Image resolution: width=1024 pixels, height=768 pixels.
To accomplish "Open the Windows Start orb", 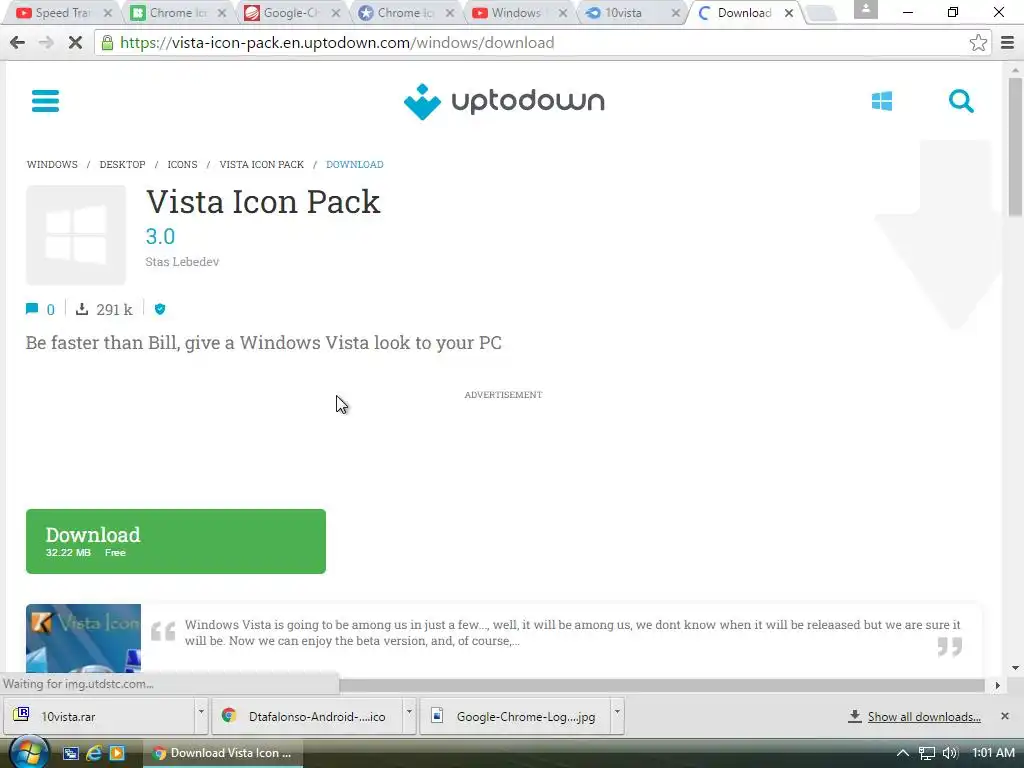I will (x=29, y=752).
